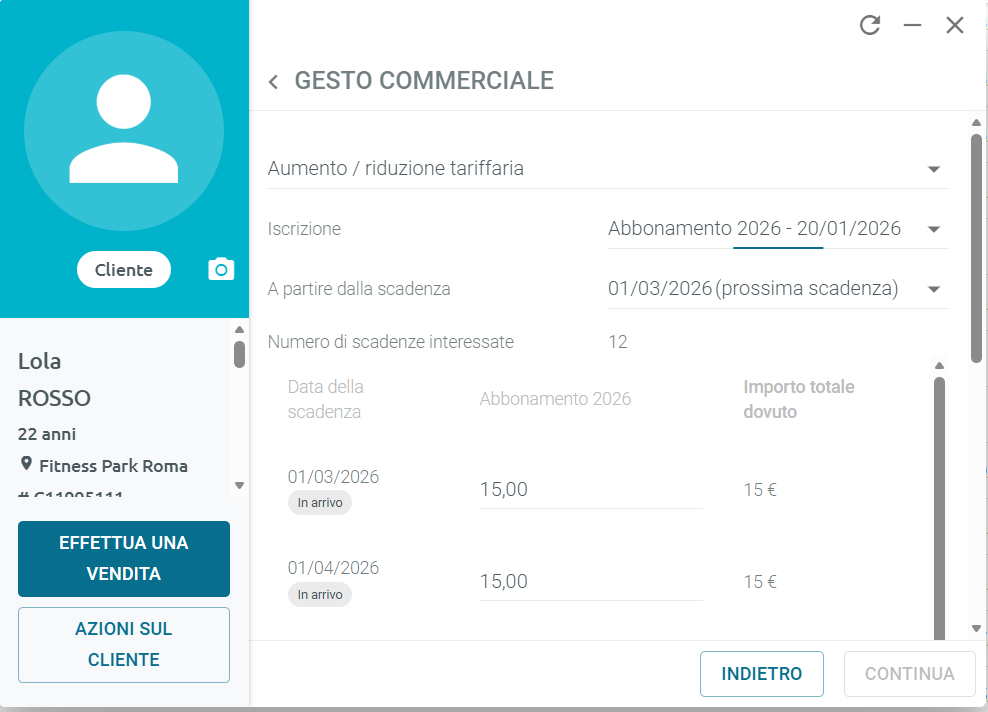Click the Numero di scadenze interessate label
The image size is (988, 712).
coord(391,342)
